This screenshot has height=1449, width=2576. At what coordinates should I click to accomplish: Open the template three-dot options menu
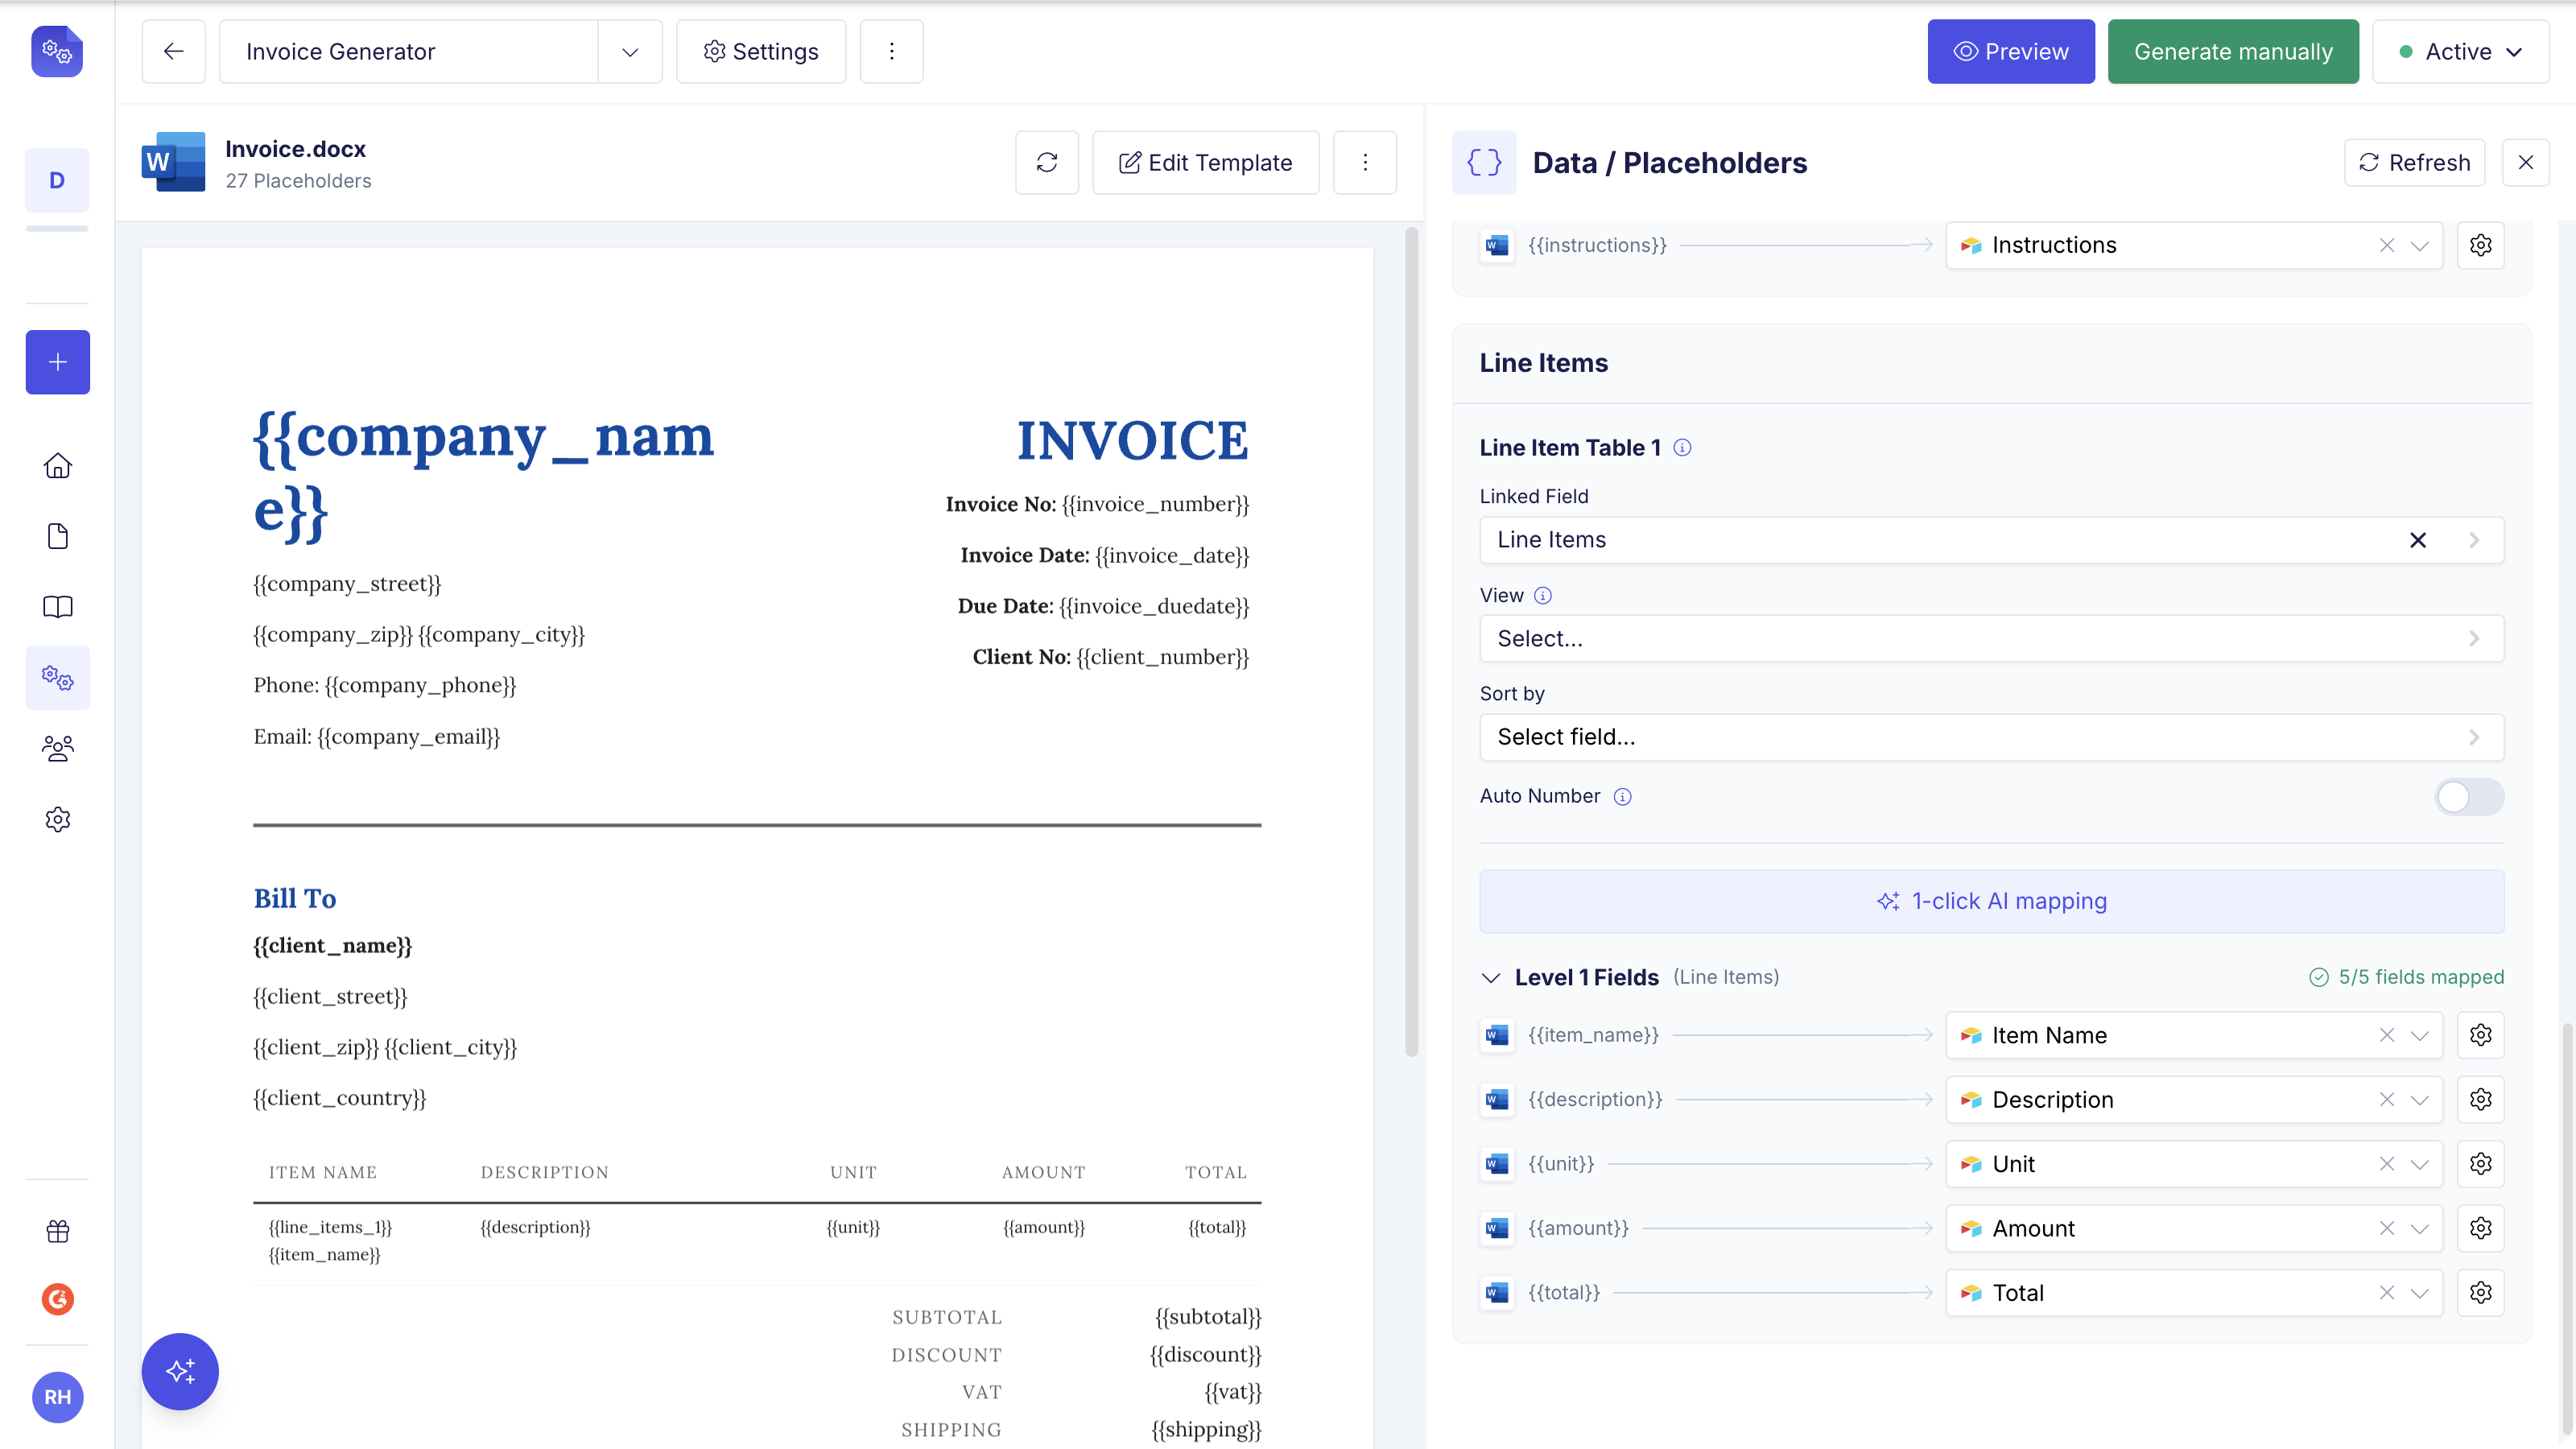click(1364, 162)
